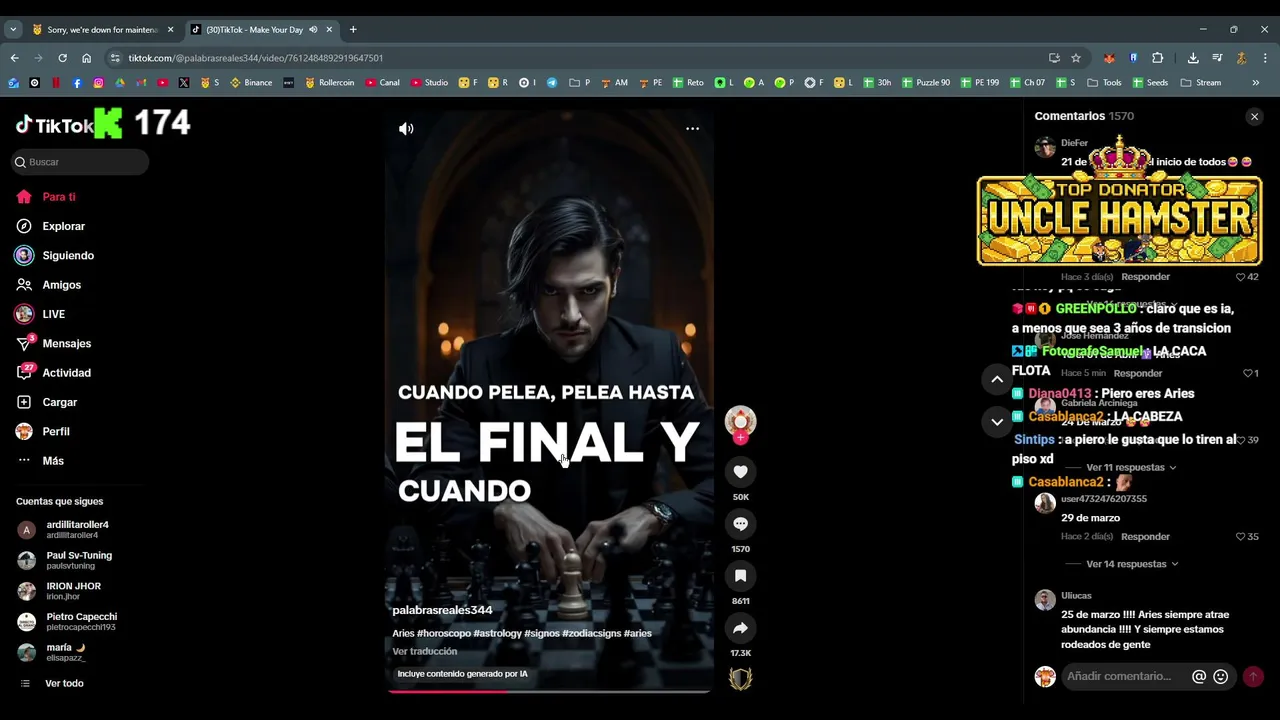Image resolution: width=1280 pixels, height=720 pixels.
Task: Go back in browser history
Action: click(x=14, y=58)
